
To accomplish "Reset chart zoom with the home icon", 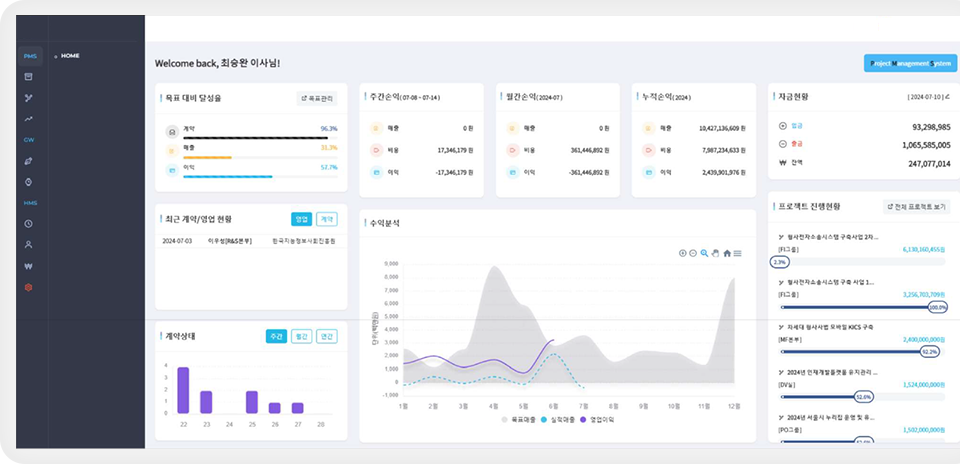I will (727, 253).
